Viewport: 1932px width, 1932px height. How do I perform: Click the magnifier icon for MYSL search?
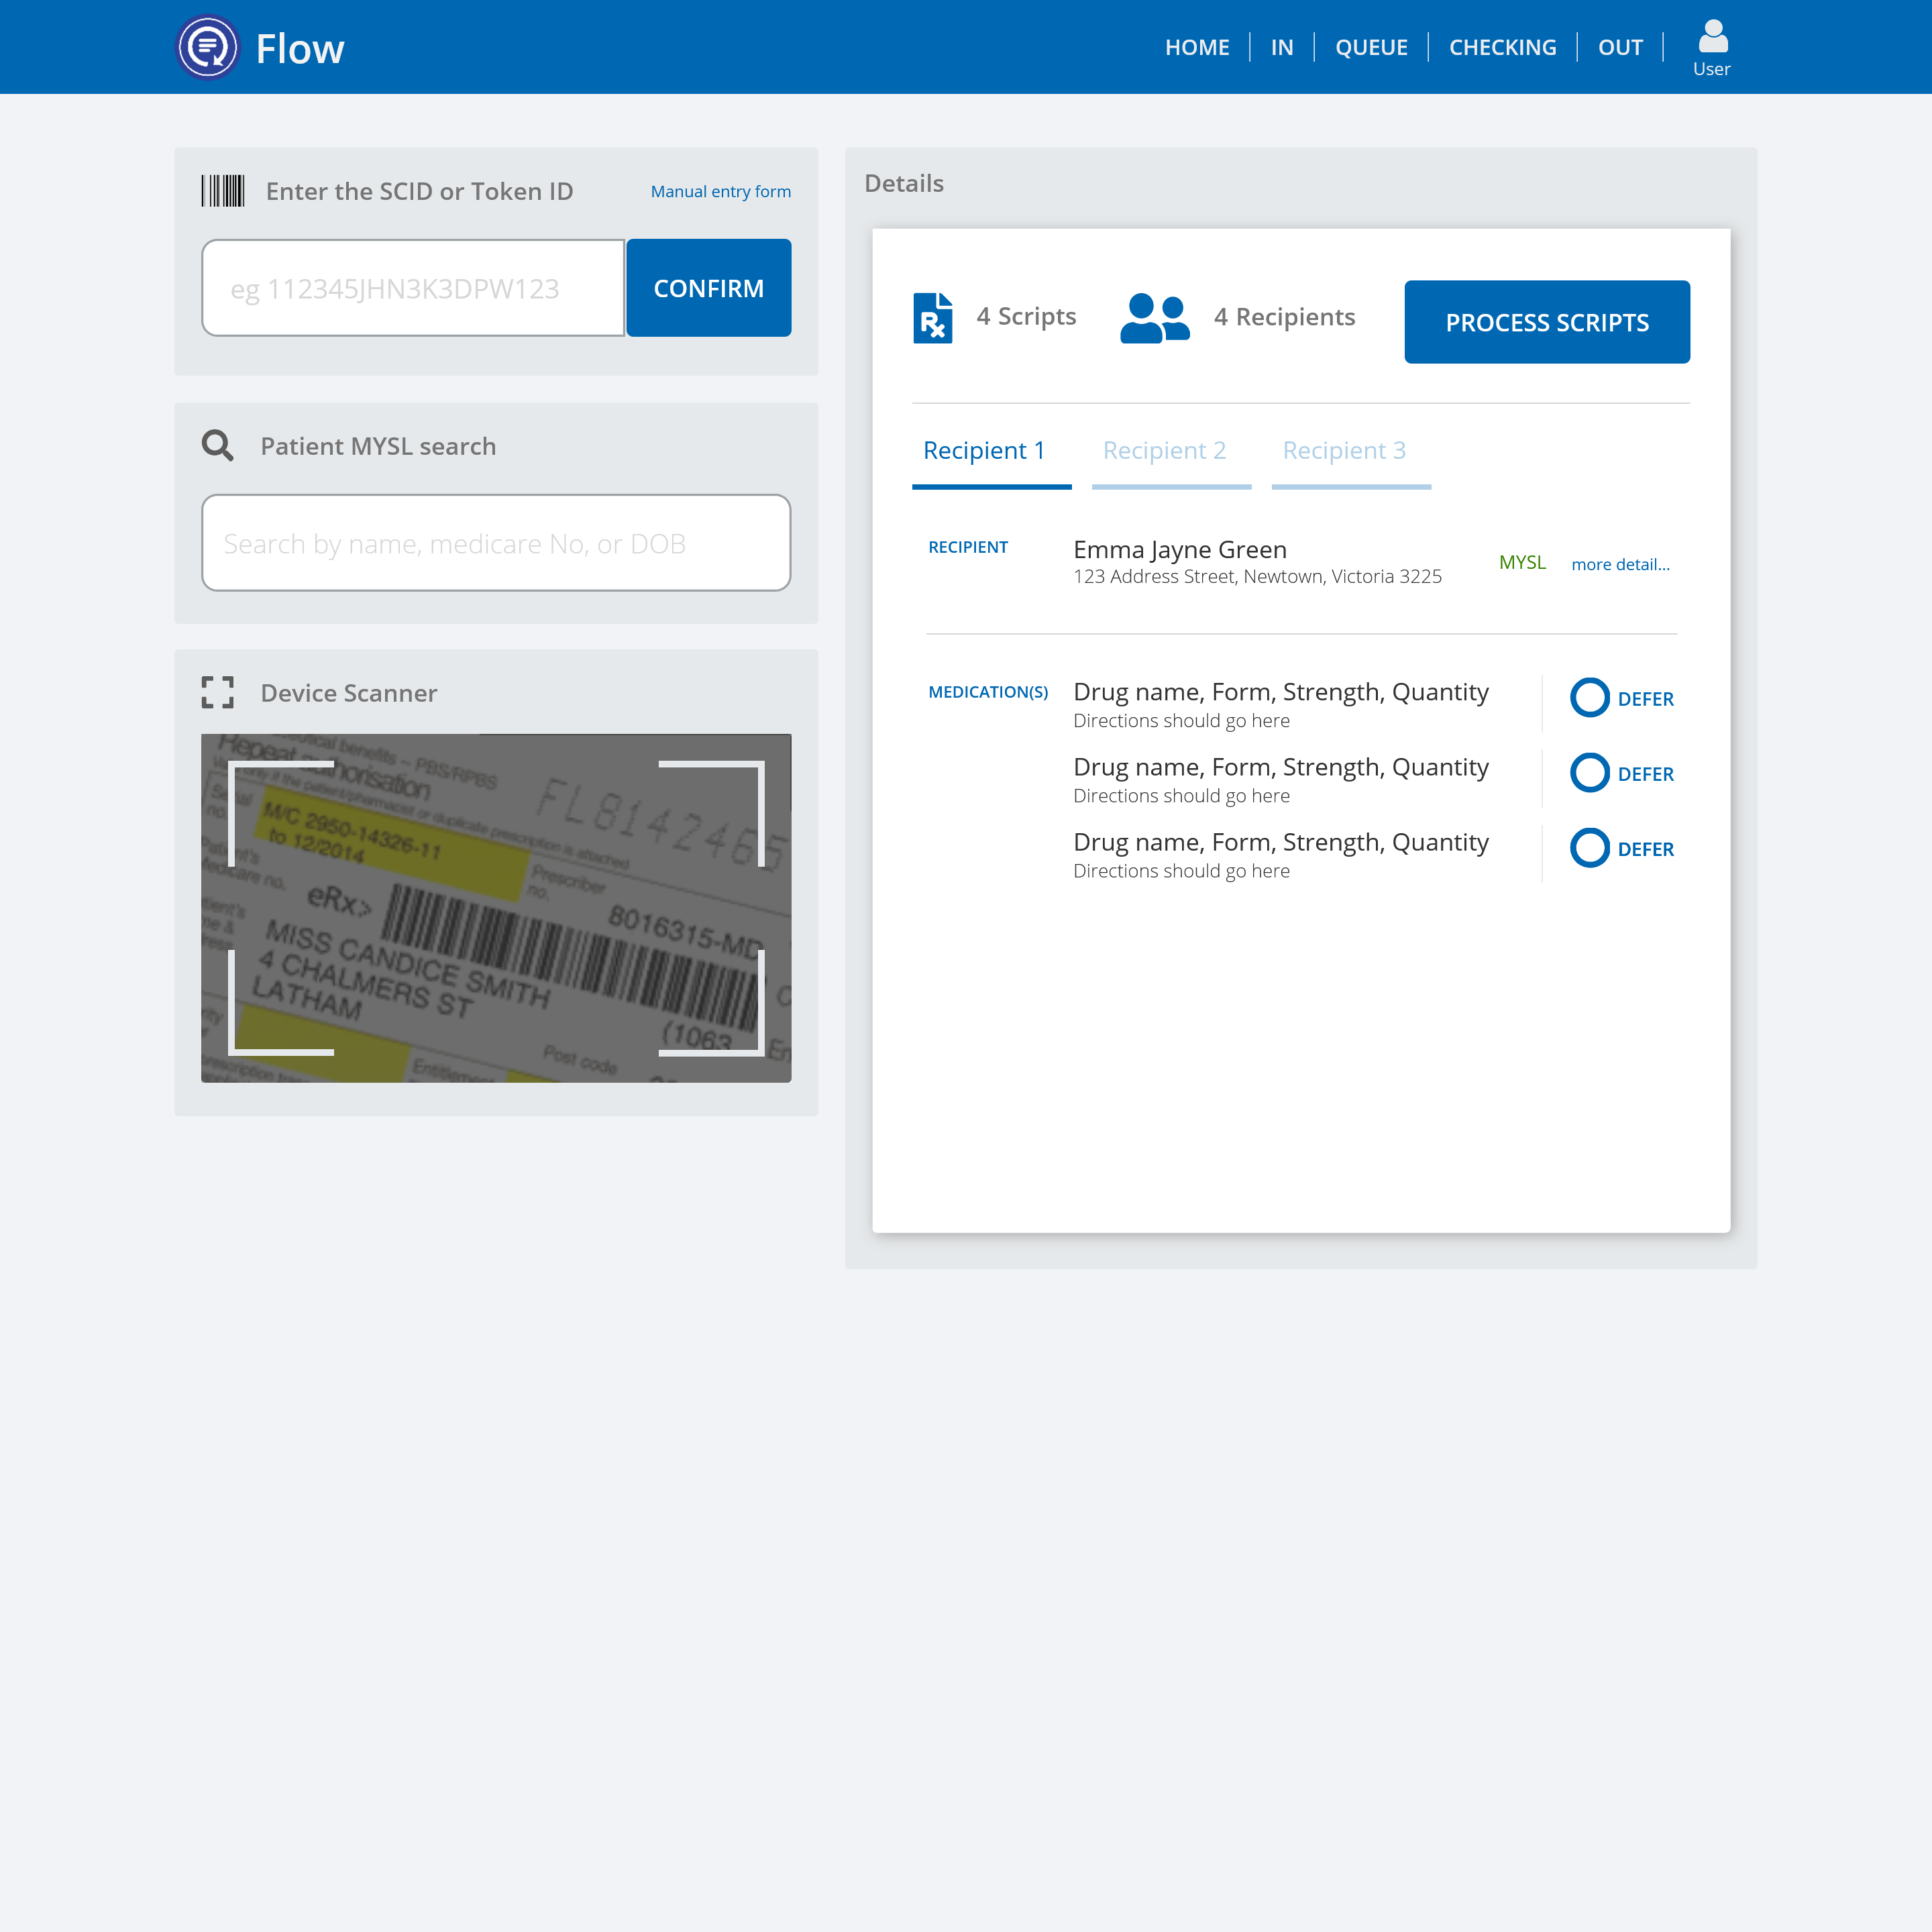coord(217,446)
